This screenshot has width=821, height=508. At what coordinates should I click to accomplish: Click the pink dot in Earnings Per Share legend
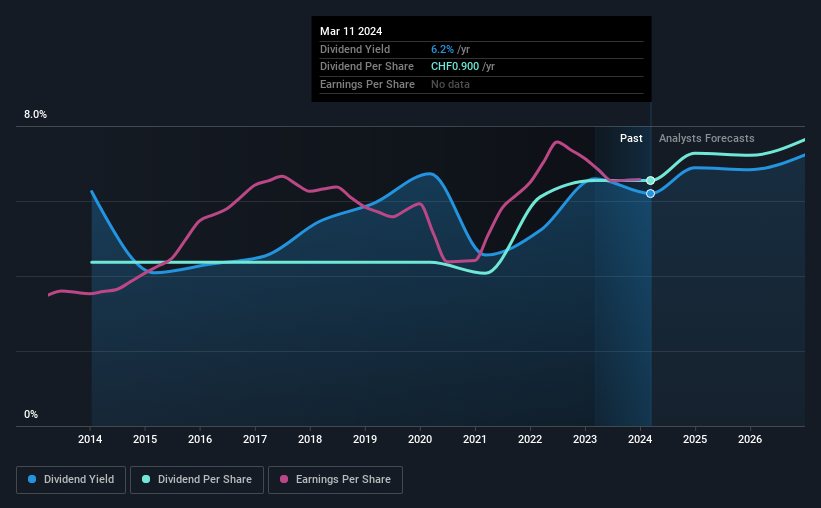tap(284, 479)
